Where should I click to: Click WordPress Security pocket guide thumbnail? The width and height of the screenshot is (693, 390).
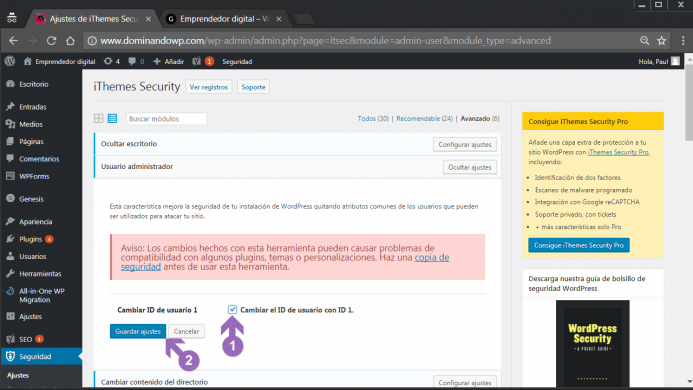[592, 344]
